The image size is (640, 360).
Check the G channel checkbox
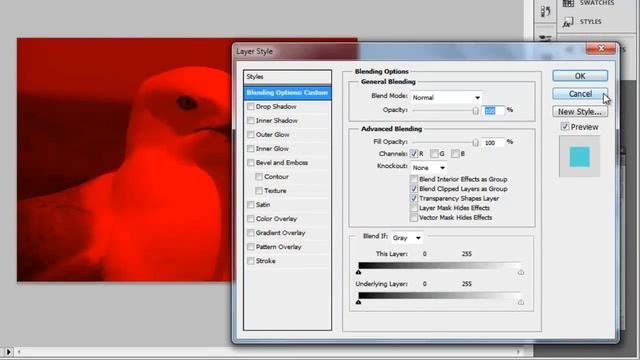[434, 154]
